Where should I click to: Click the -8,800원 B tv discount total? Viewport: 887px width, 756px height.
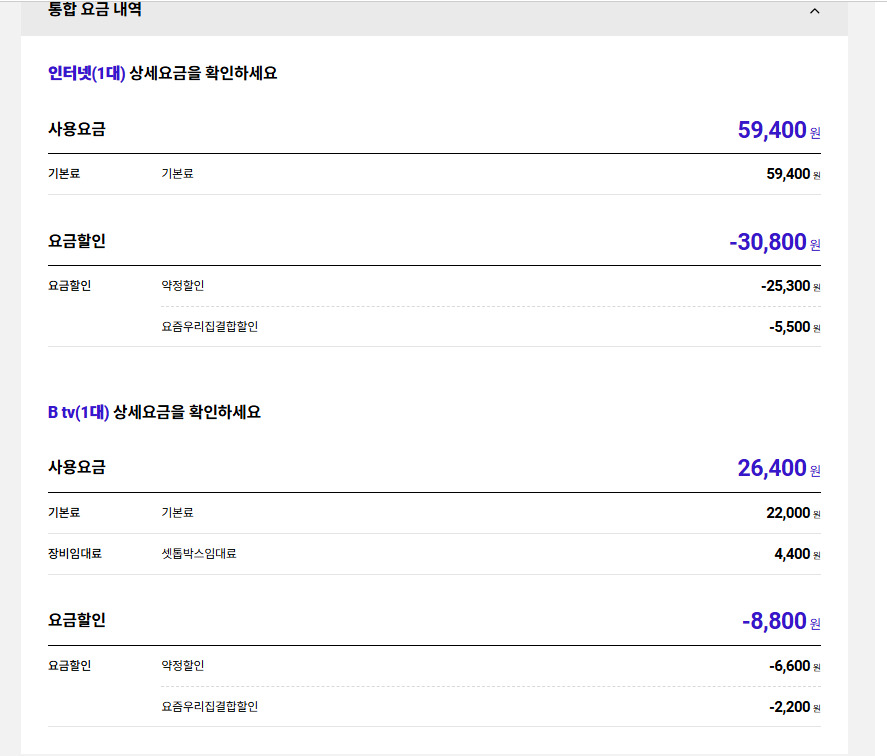click(779, 621)
